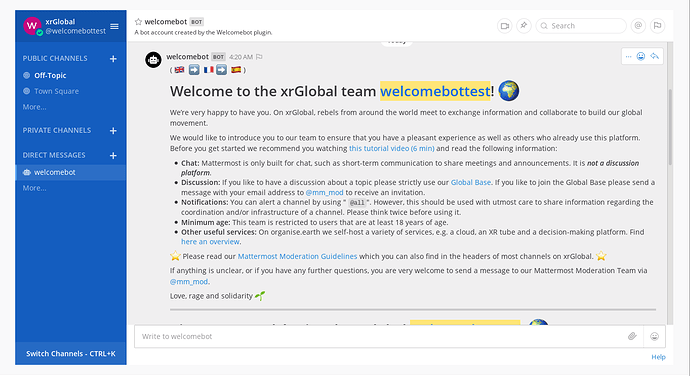Reply to the welcomebot message

pos(654,56)
